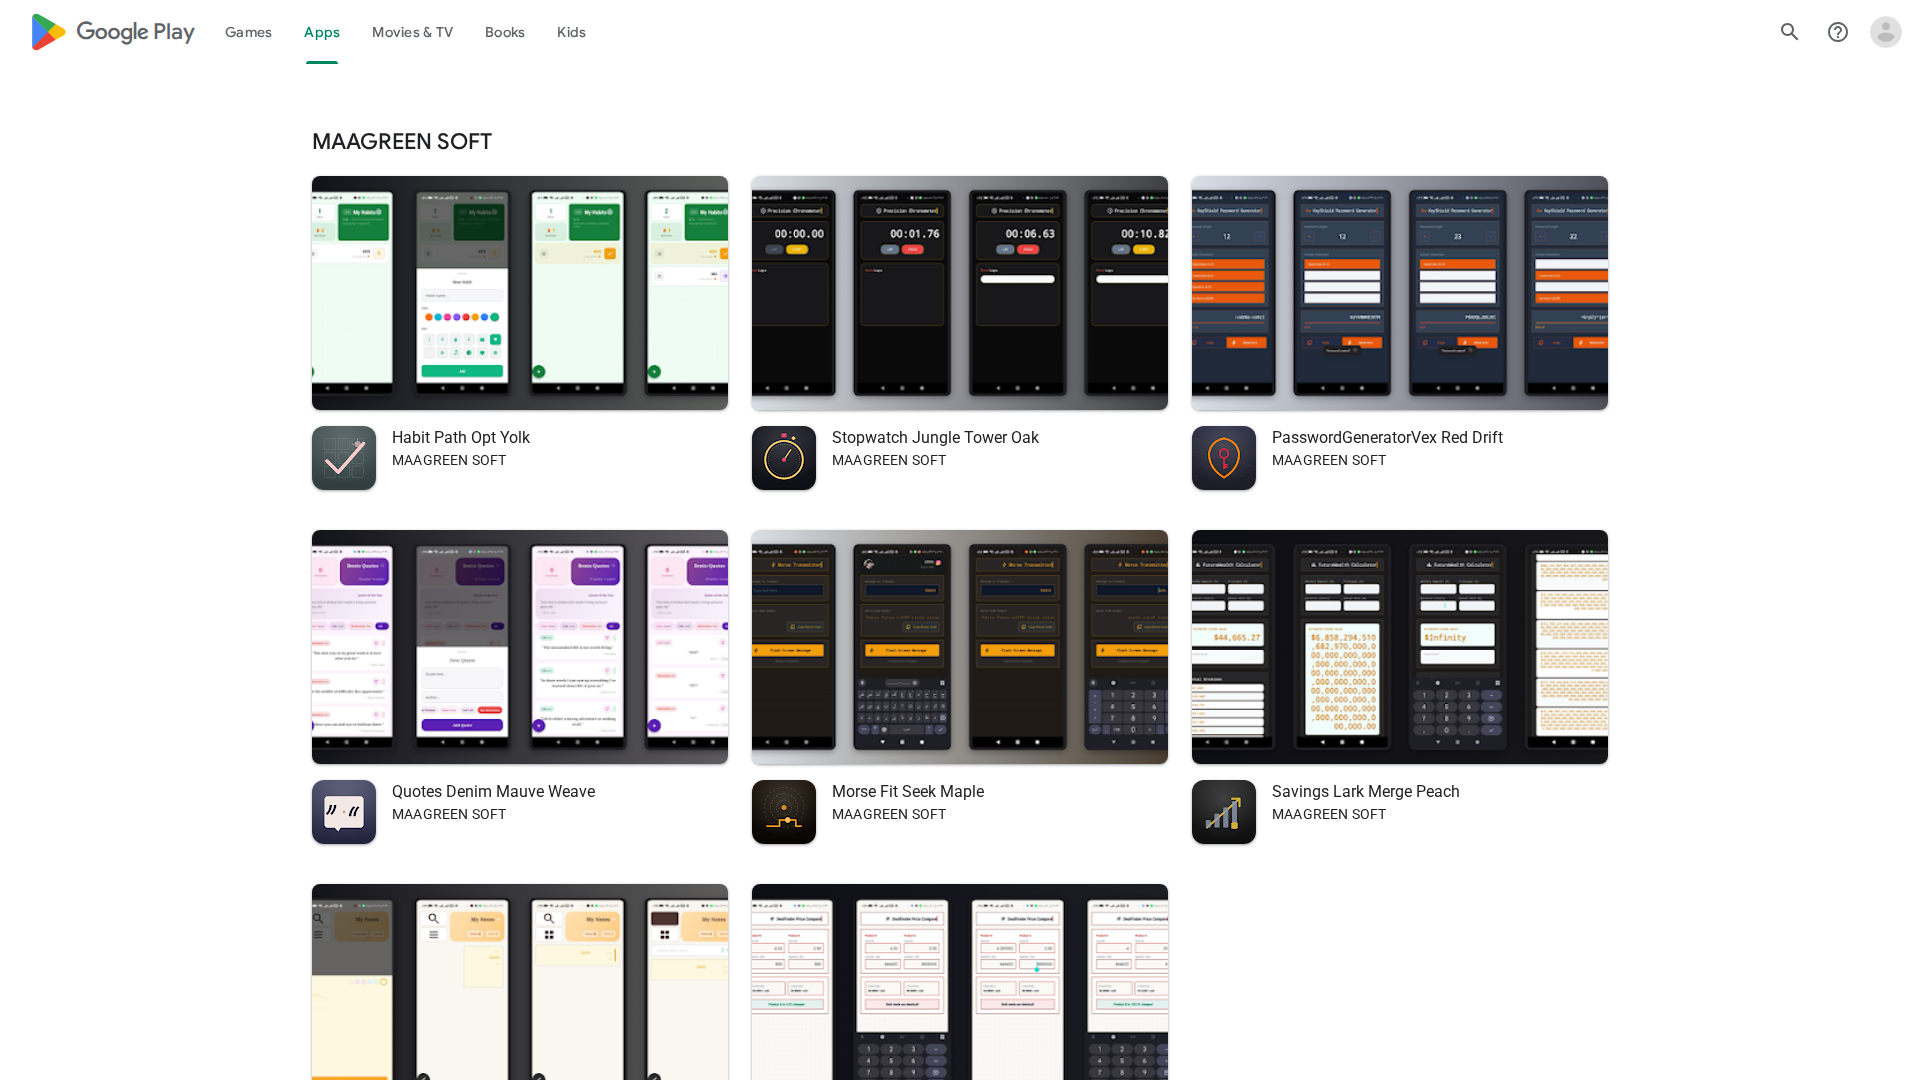1920x1080 pixels.
Task: Click MAAGREEN SOFT under Savings Lark Merge Peach
Action: [1329, 815]
